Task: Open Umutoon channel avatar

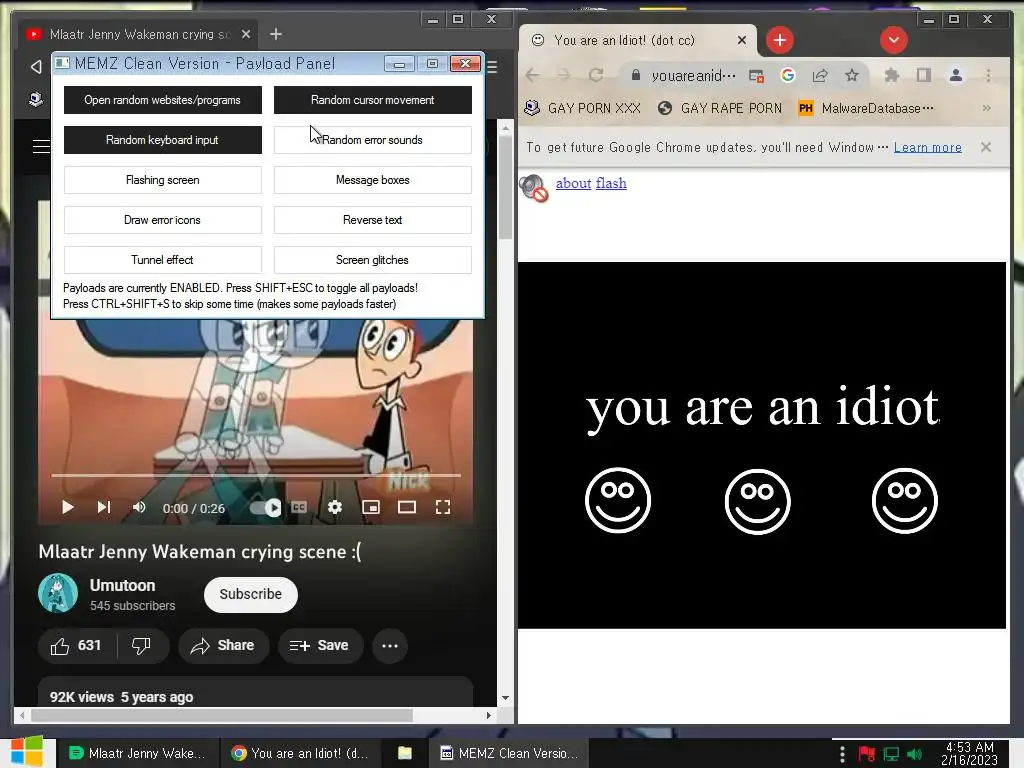Action: click(57, 593)
